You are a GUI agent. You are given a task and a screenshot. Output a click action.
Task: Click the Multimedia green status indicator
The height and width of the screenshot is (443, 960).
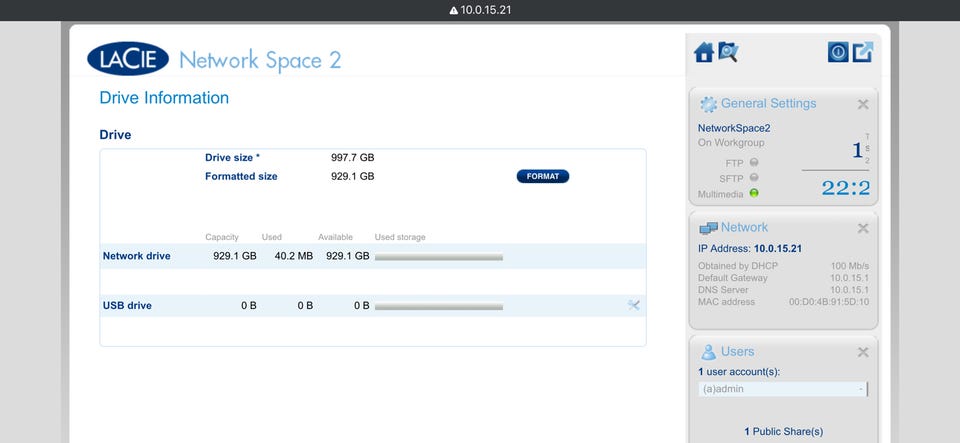pyautogui.click(x=754, y=193)
